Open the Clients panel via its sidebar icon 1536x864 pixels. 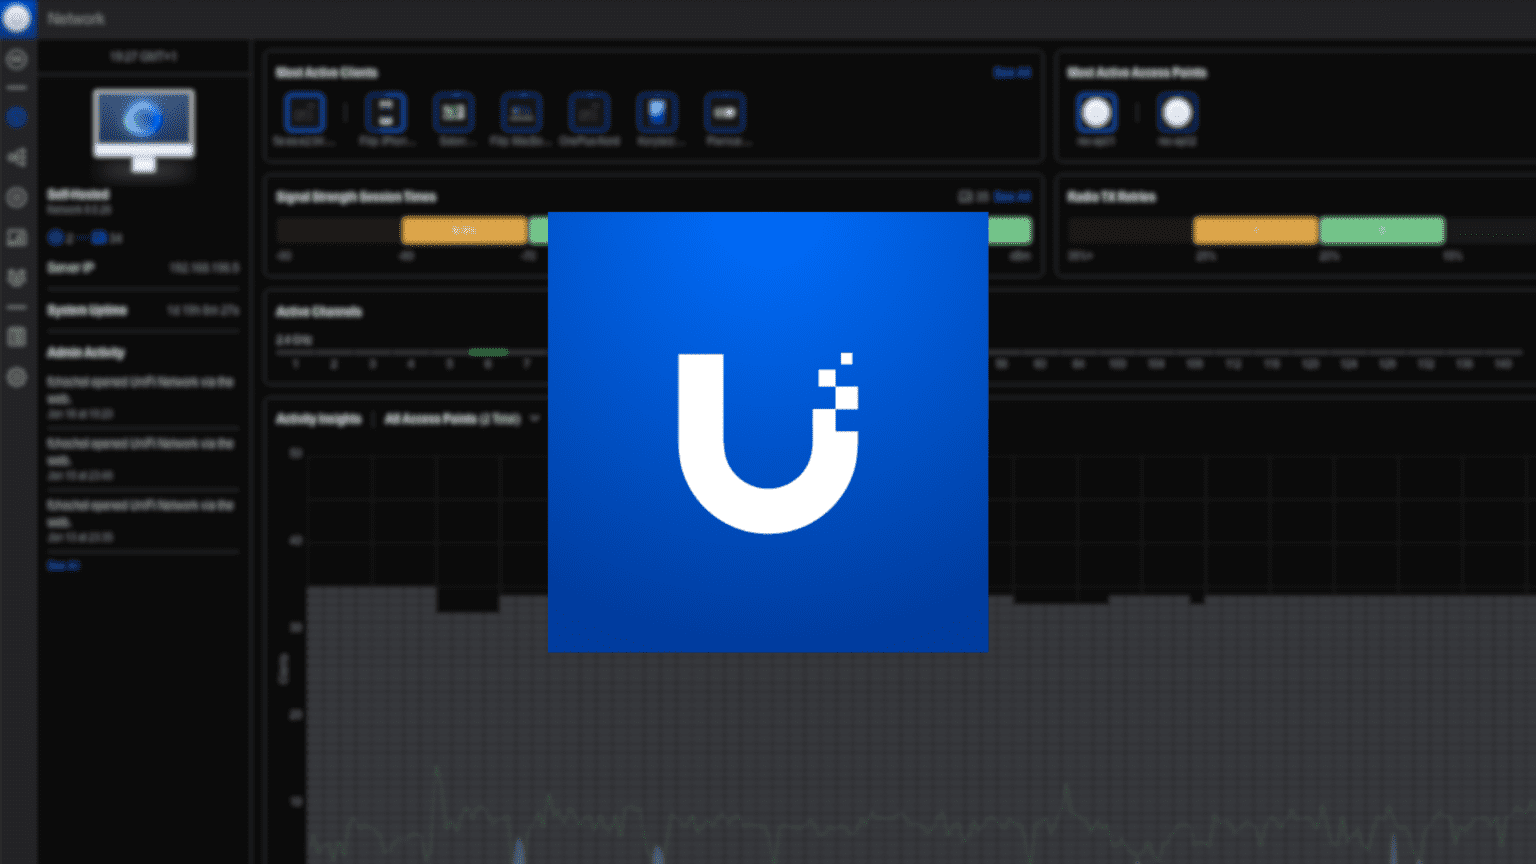[x=16, y=238]
